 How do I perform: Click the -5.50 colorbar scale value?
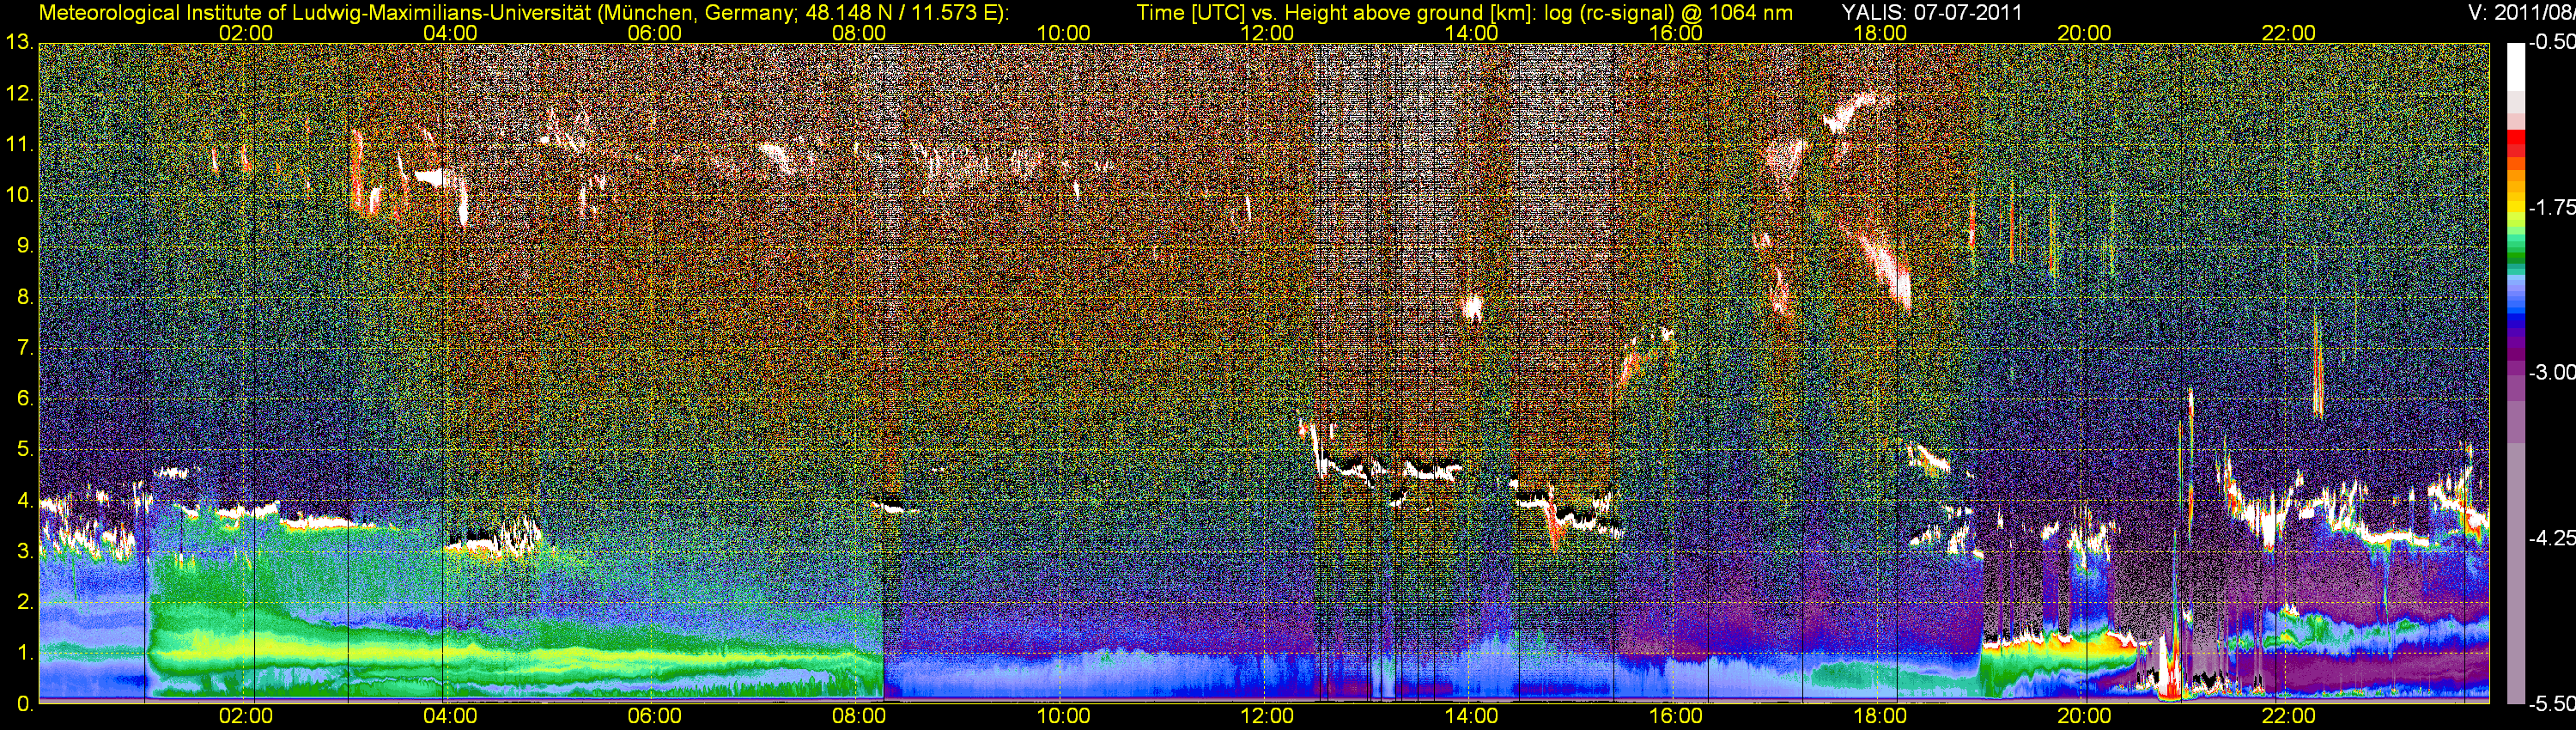2551,704
